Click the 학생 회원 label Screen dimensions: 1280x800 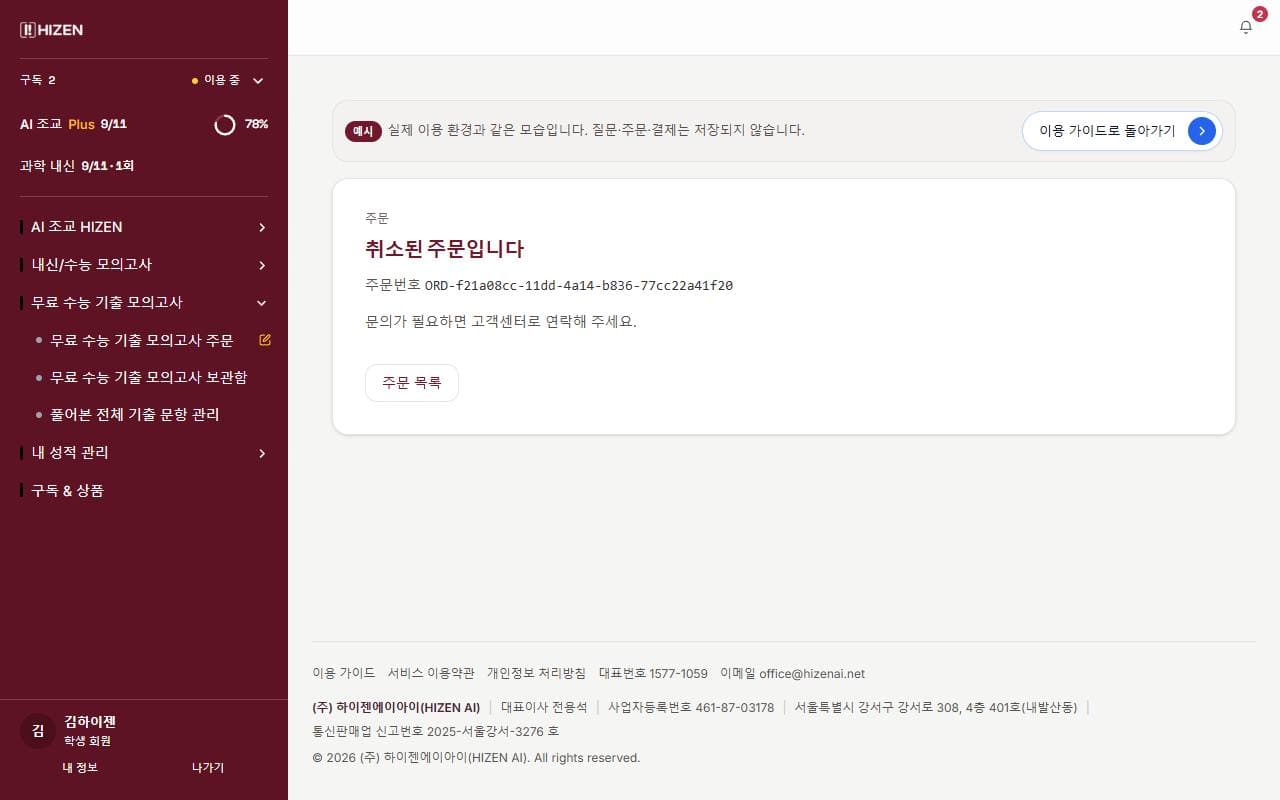(x=87, y=741)
